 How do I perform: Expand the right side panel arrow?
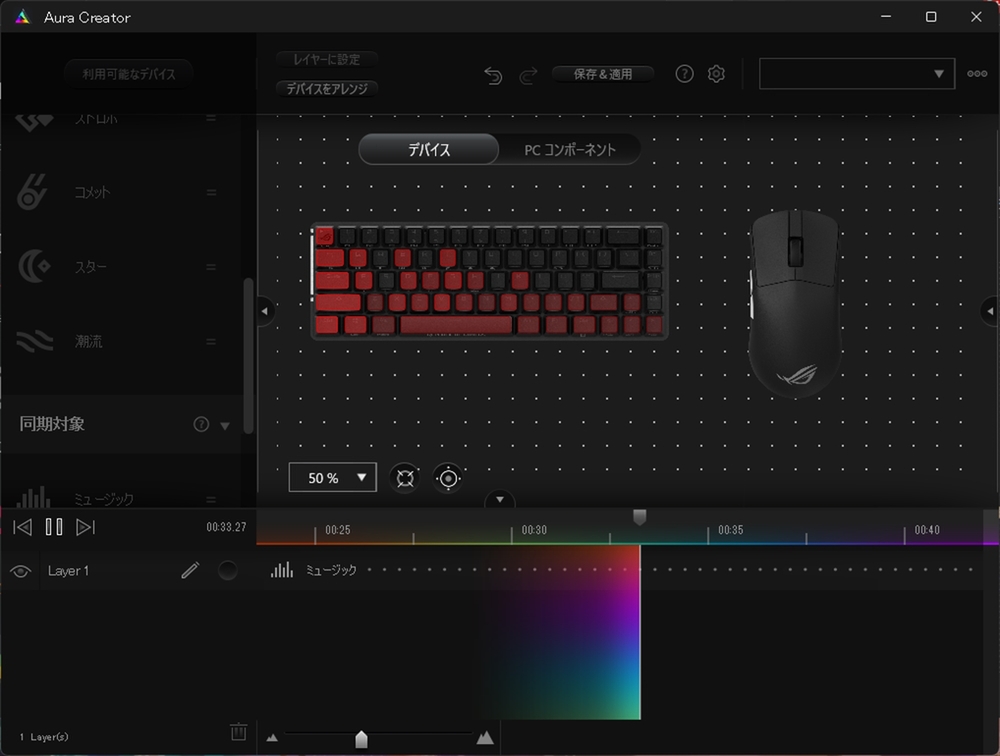990,311
